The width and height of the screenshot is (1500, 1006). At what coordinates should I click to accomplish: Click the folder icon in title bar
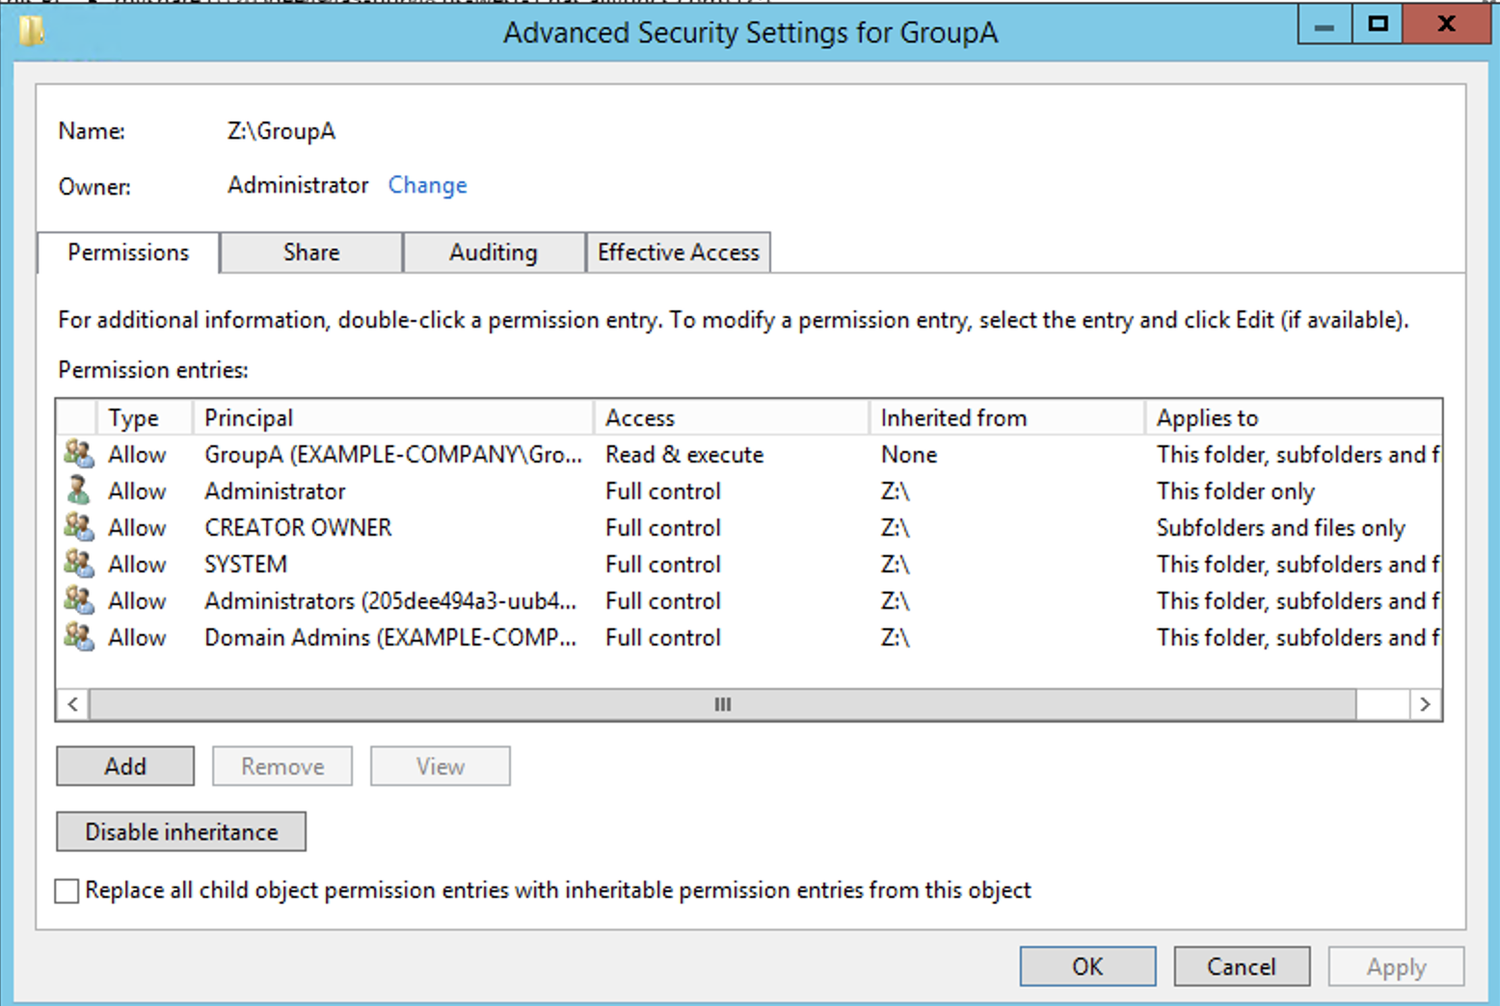(32, 31)
